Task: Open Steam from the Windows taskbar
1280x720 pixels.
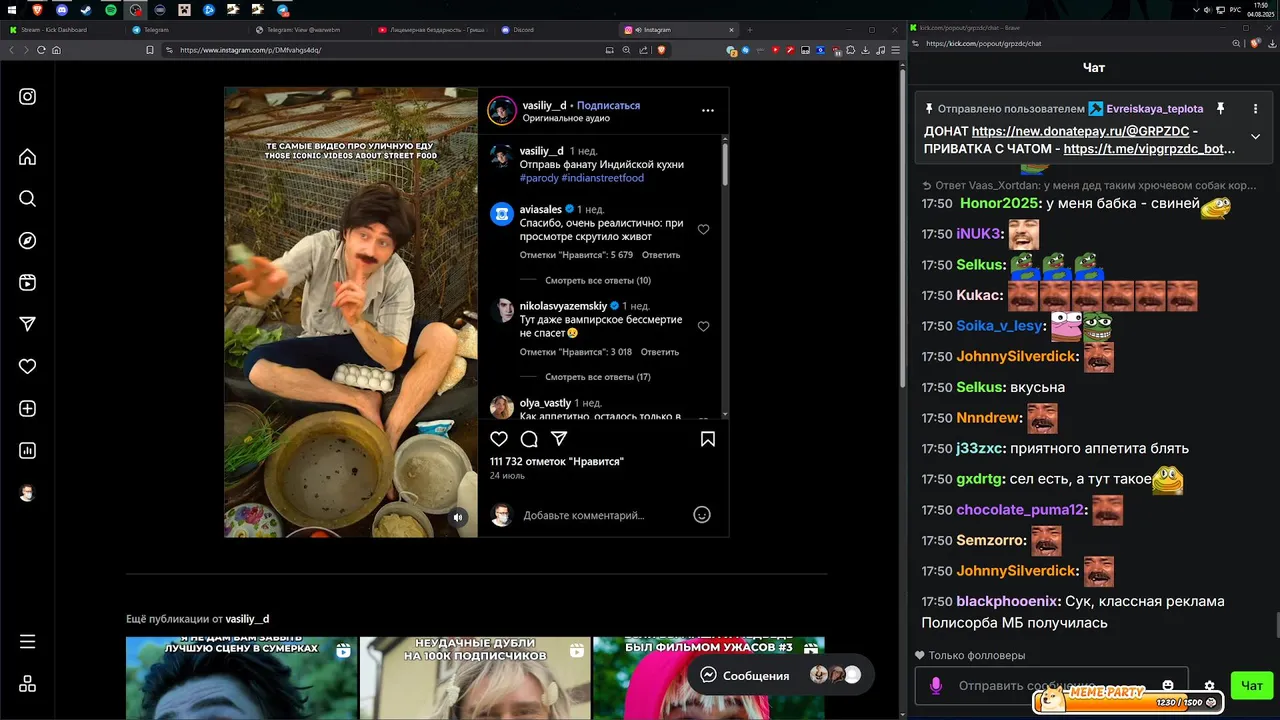Action: click(86, 9)
